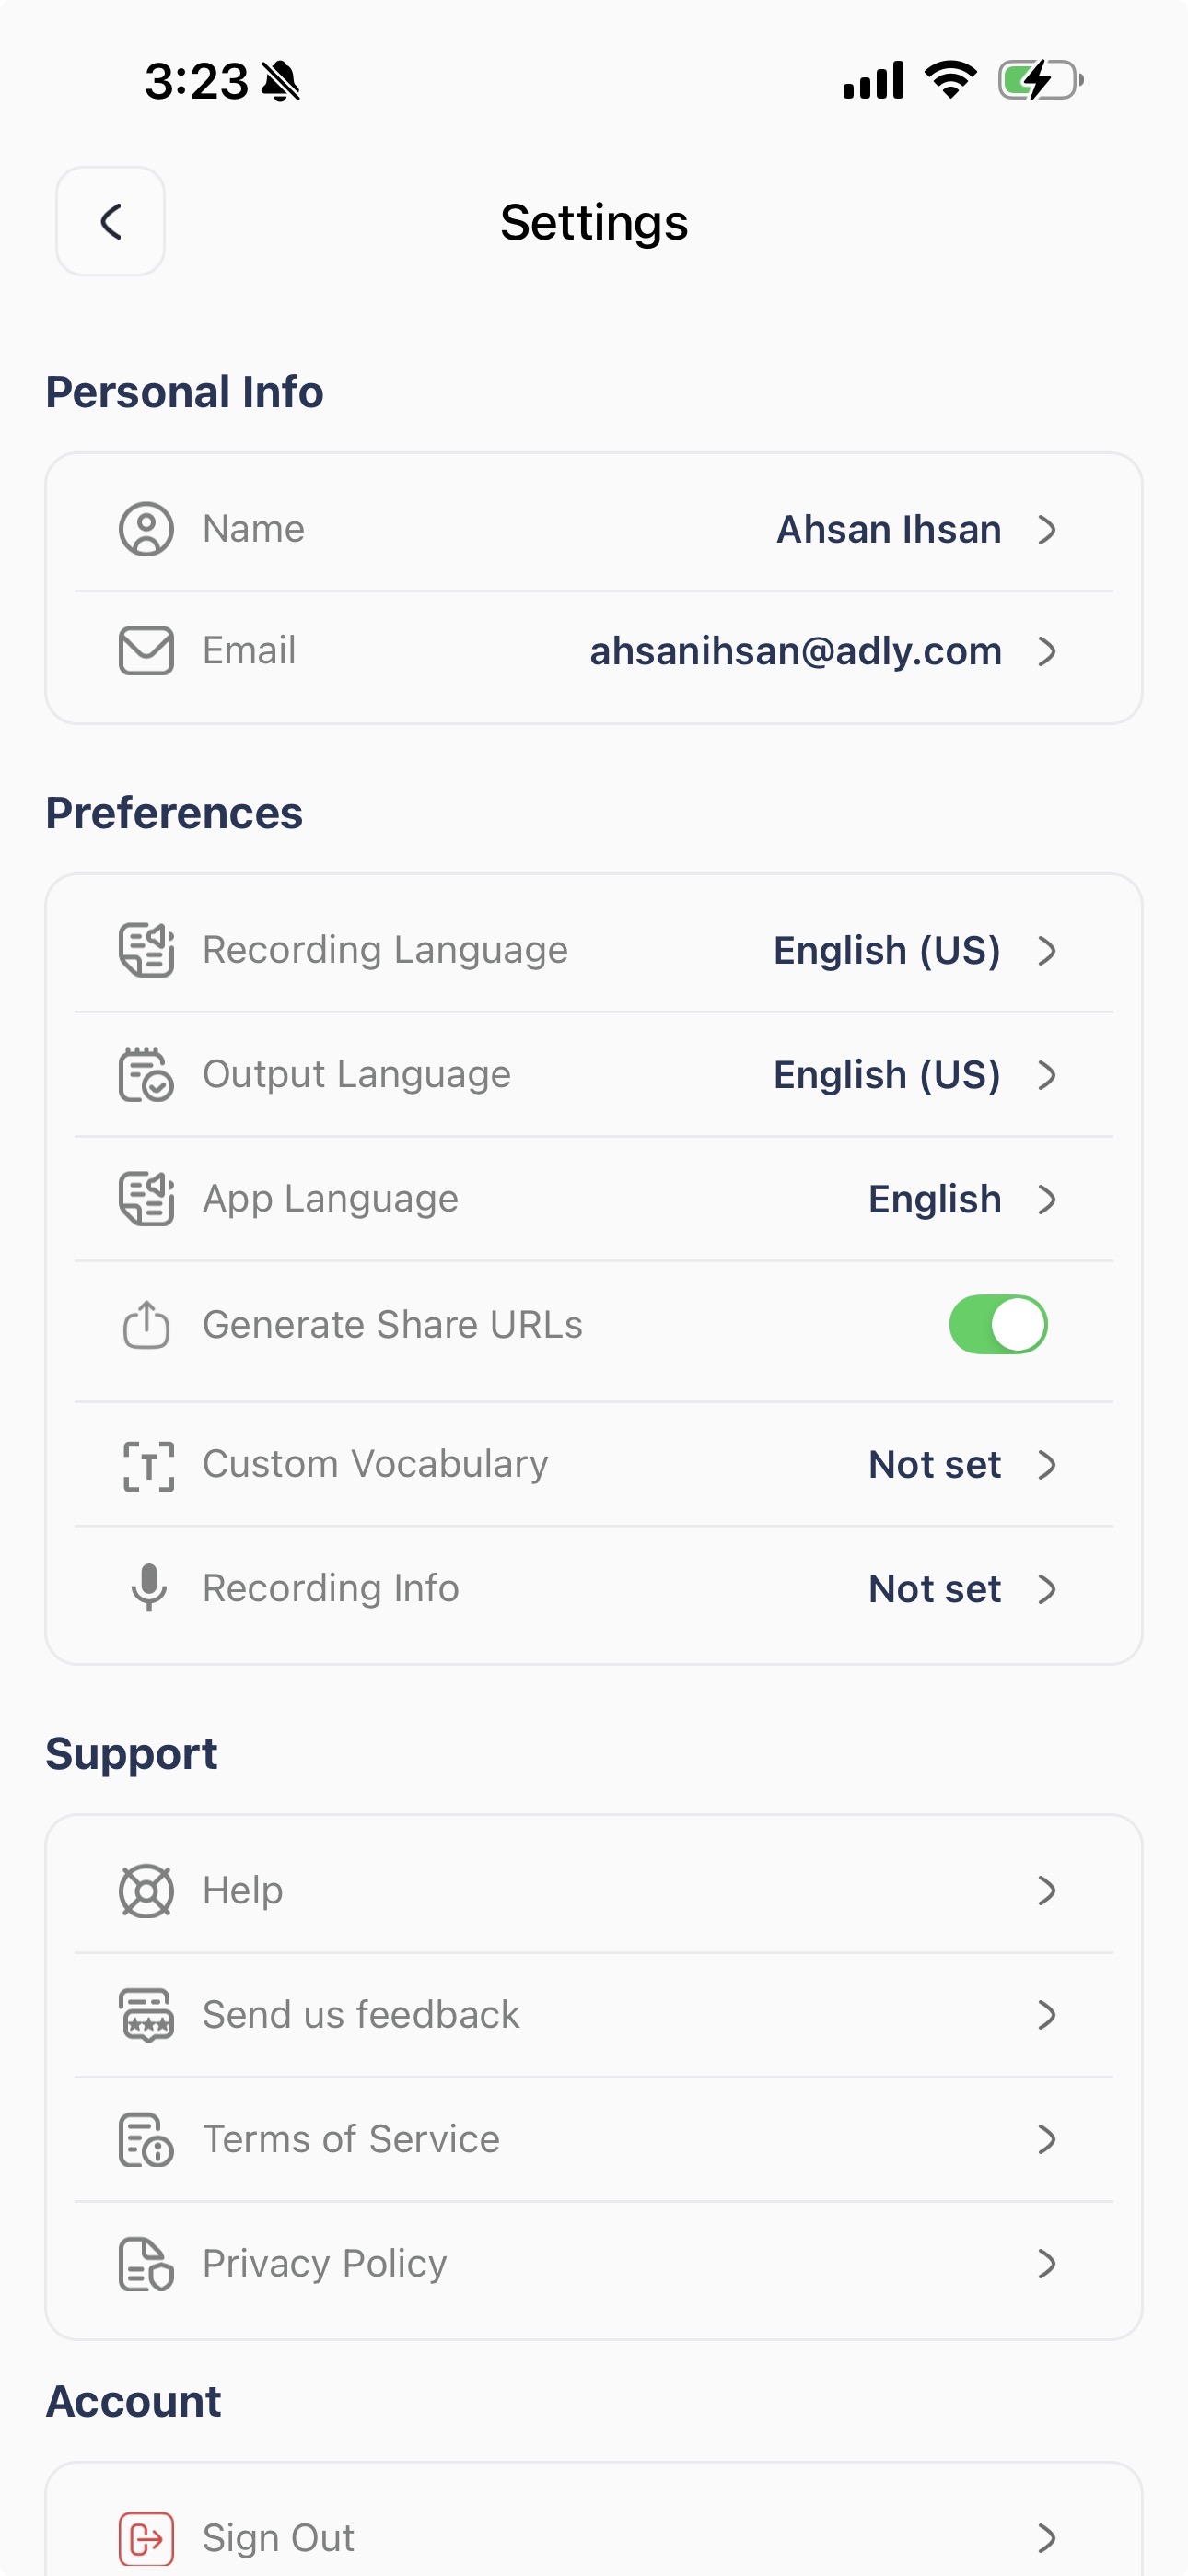The height and width of the screenshot is (2576, 1188).
Task: Toggle the Generate Share URLs switch
Action: click(x=997, y=1325)
